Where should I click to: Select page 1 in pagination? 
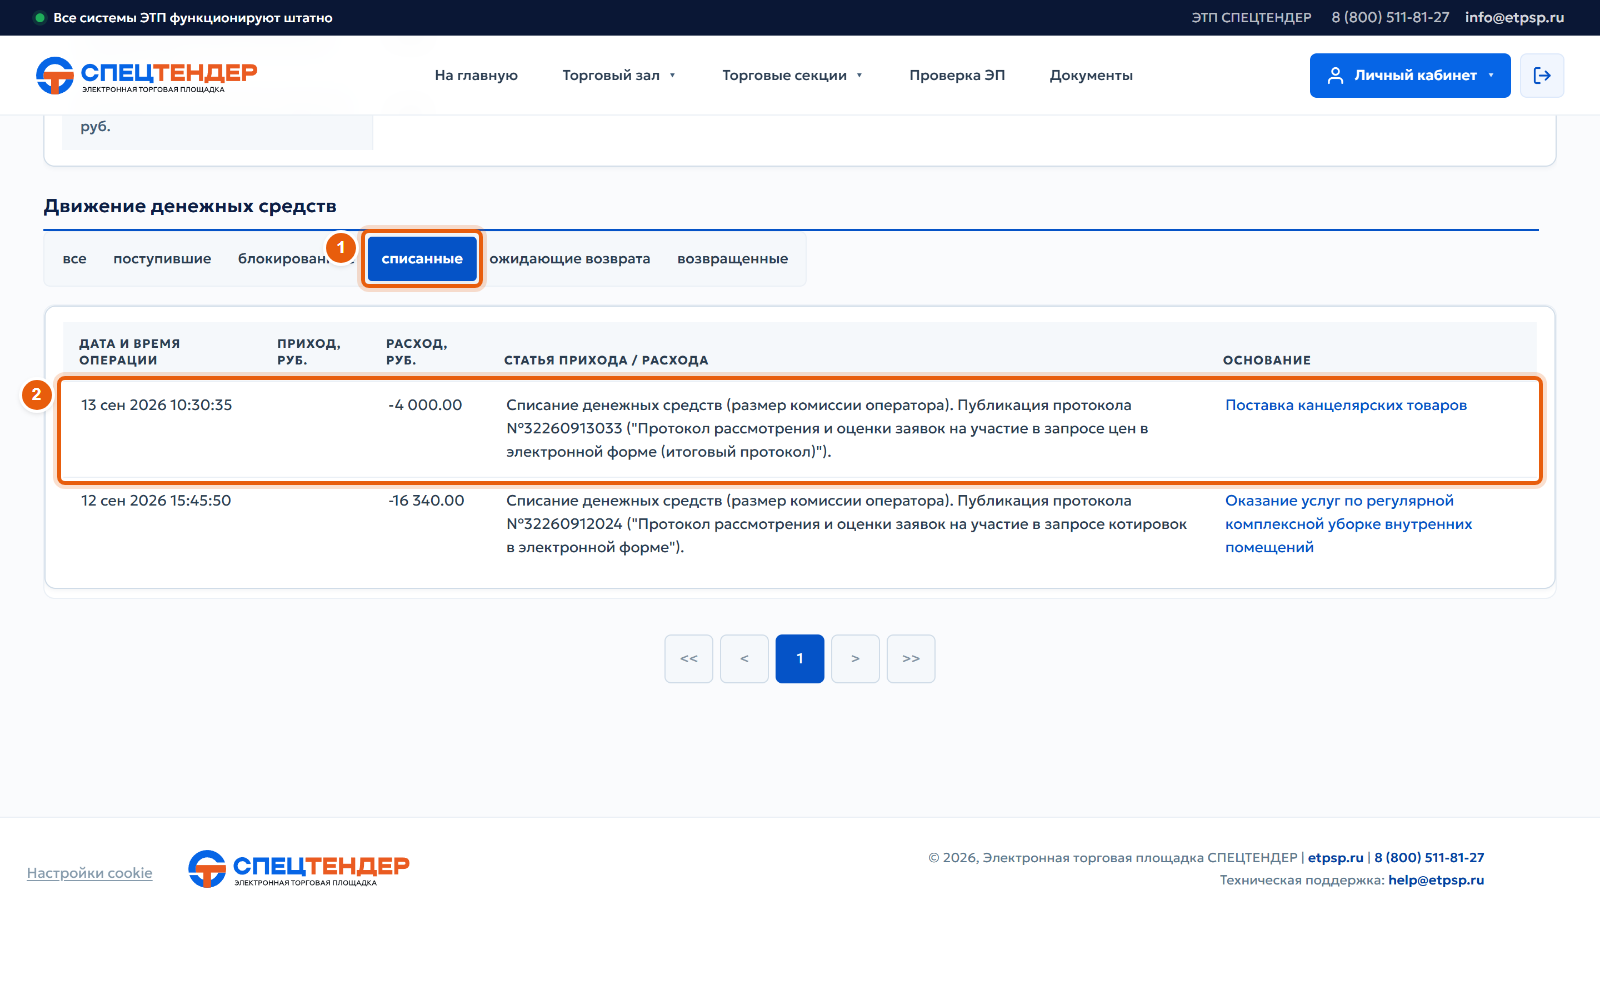(x=800, y=659)
